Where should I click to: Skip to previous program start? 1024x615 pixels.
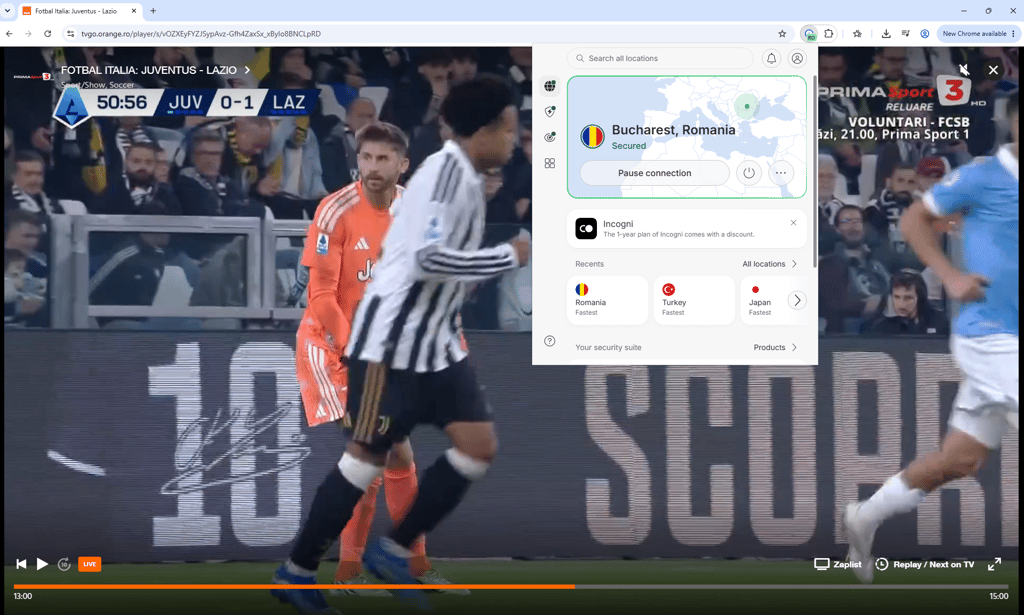22,564
